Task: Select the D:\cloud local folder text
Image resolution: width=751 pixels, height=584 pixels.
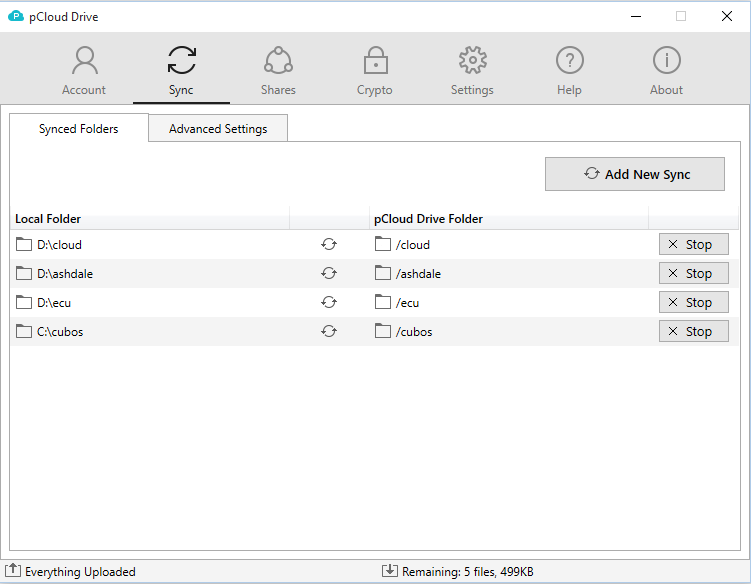Action: (59, 245)
